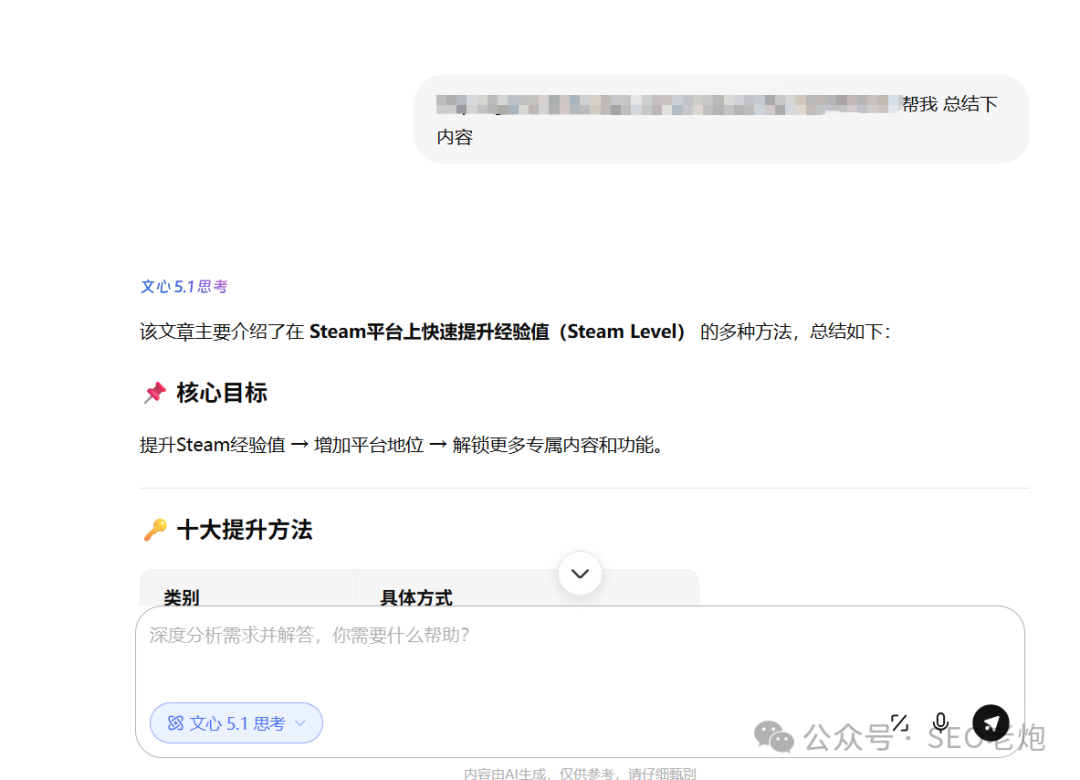Click the 核心目标 heading

tap(221, 393)
